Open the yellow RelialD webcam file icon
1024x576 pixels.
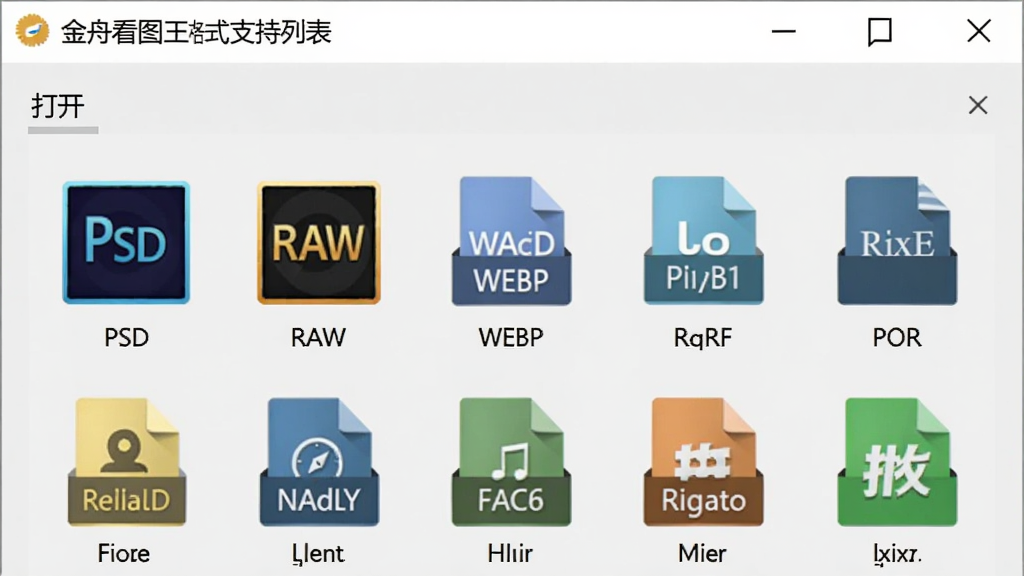(127, 462)
